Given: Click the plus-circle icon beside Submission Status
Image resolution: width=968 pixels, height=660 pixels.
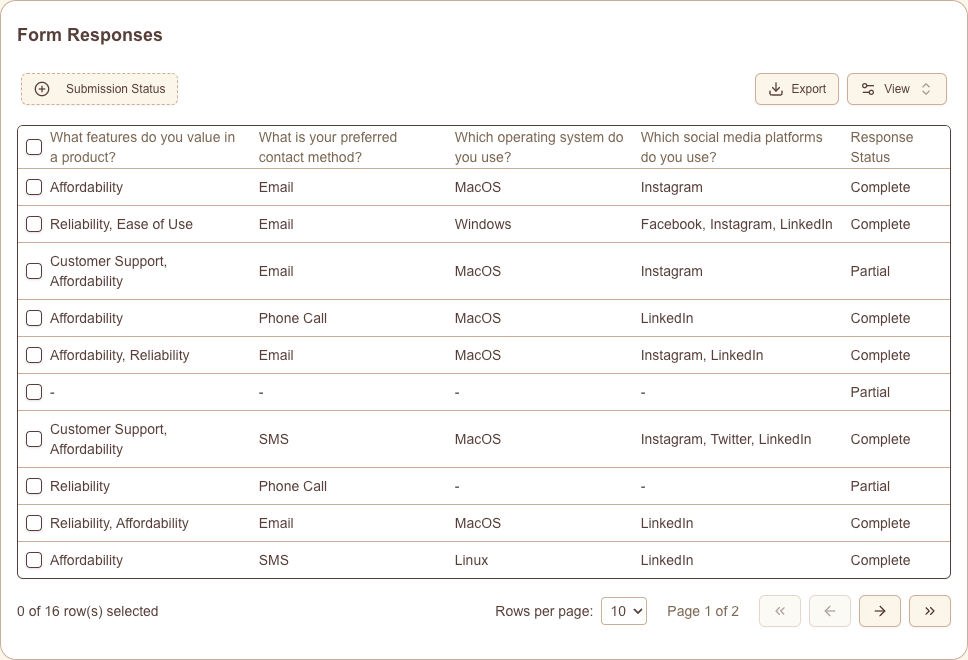Looking at the screenshot, I should (x=42, y=89).
